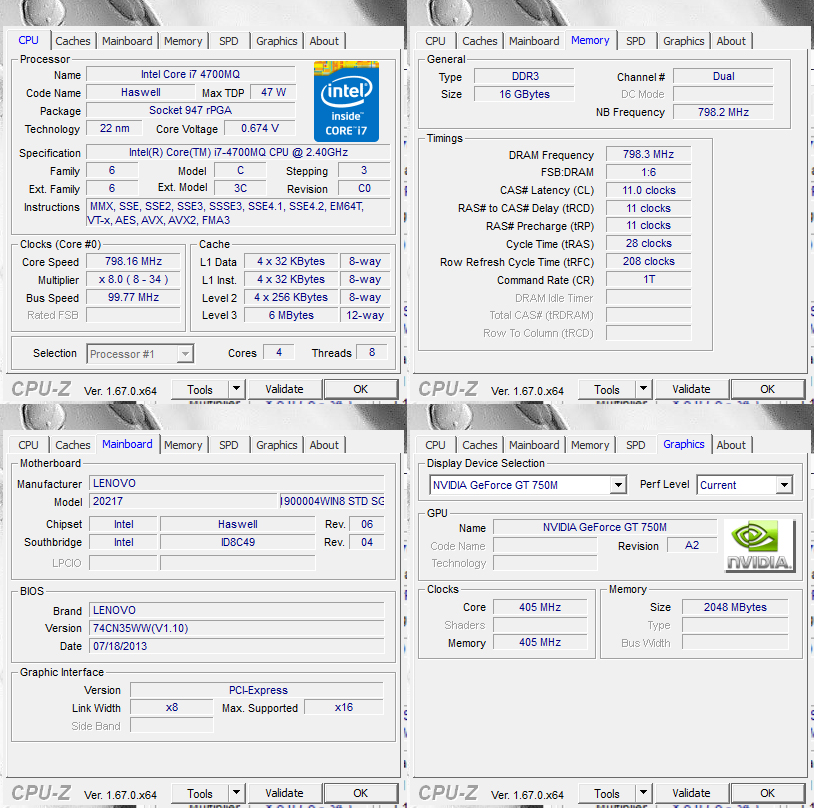The height and width of the screenshot is (808, 814).
Task: Click the Level 3 cache value 6 MBytes
Action: [291, 315]
